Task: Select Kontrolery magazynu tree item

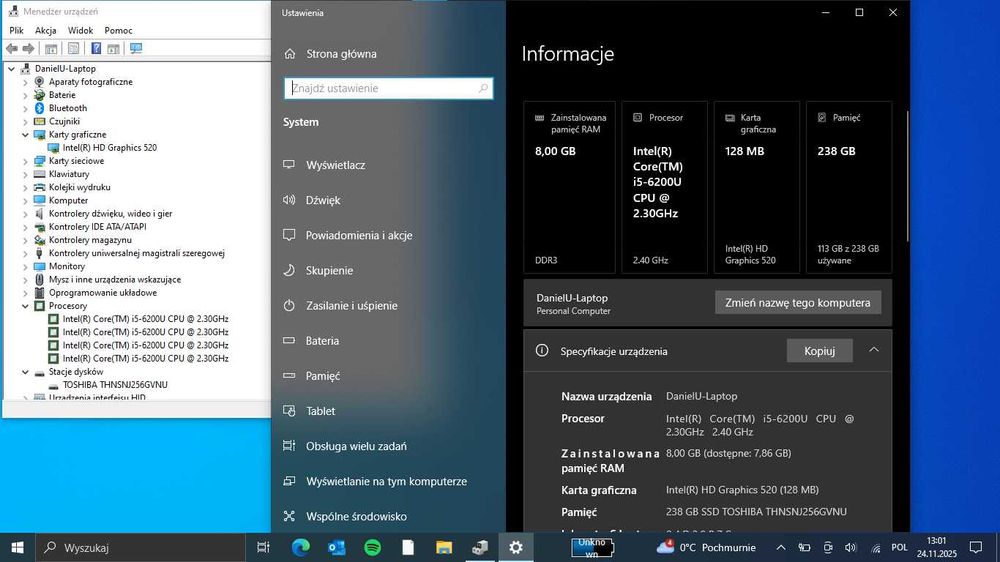Action: 90,240
